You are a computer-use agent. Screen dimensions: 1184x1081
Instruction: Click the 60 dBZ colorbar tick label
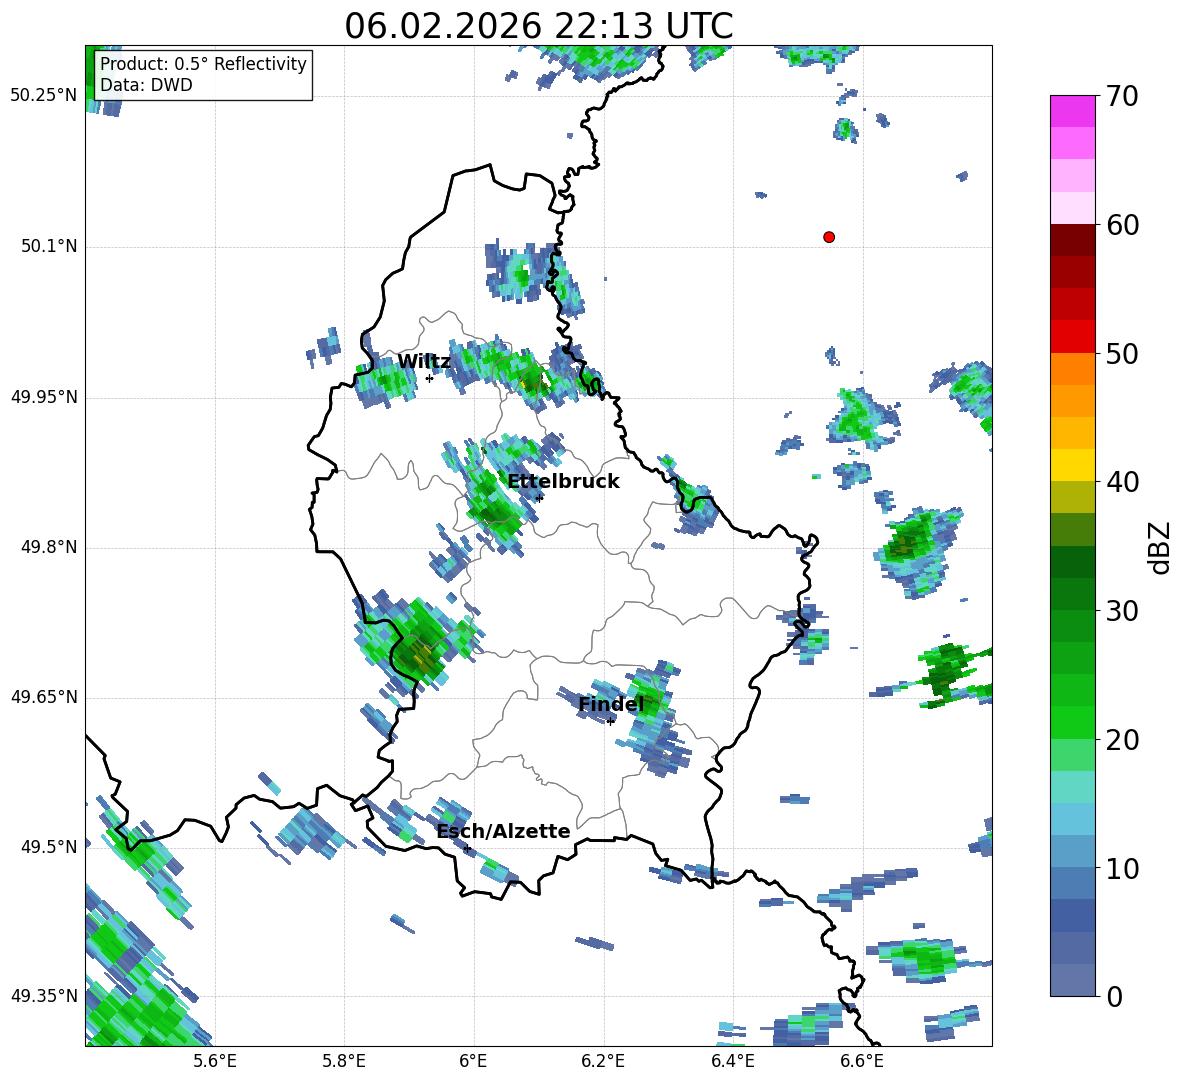[x=1122, y=225]
